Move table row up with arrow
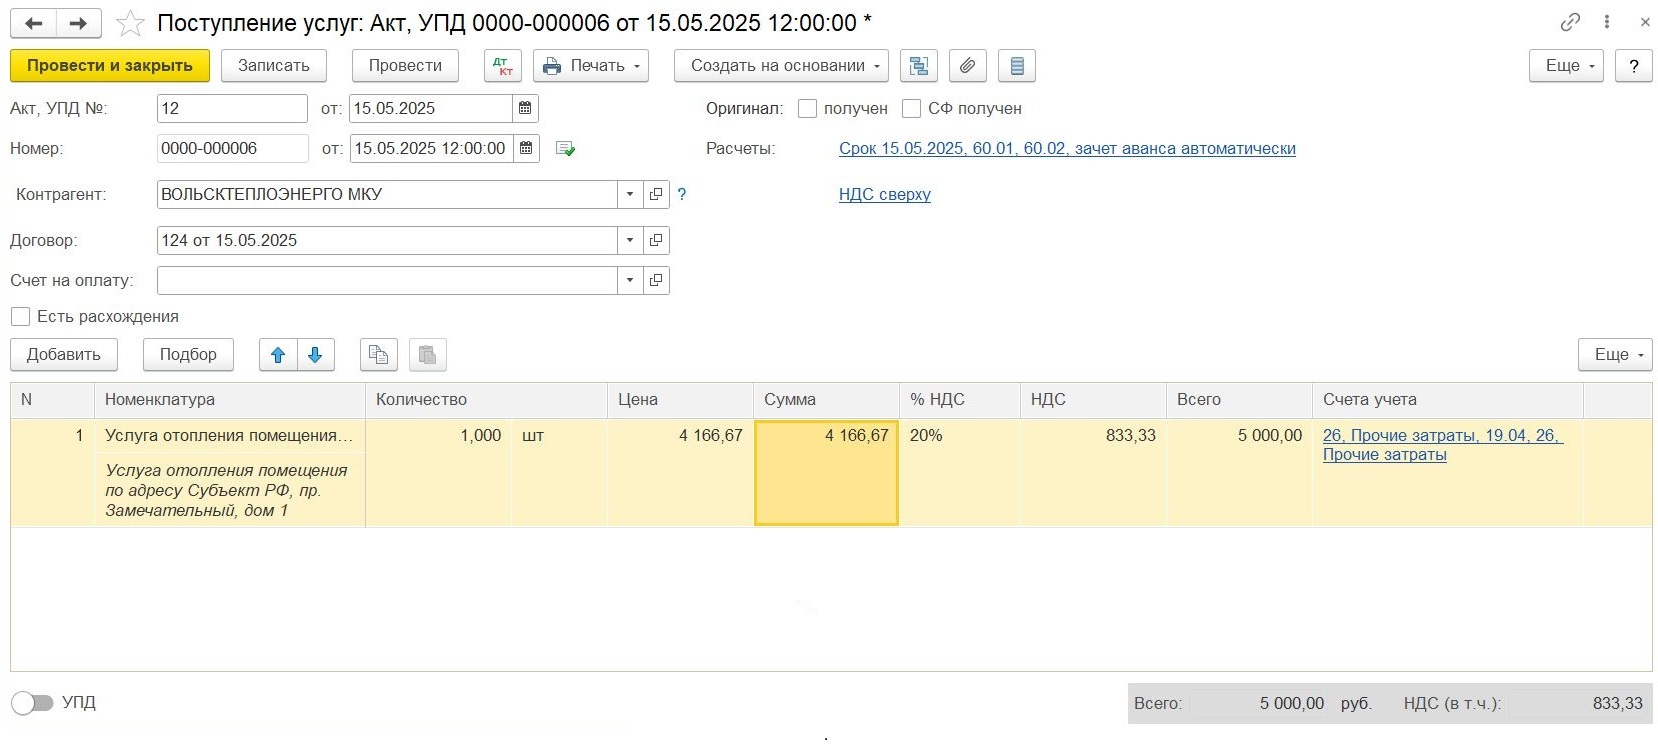Viewport: 1658px width, 744px height. tap(278, 355)
